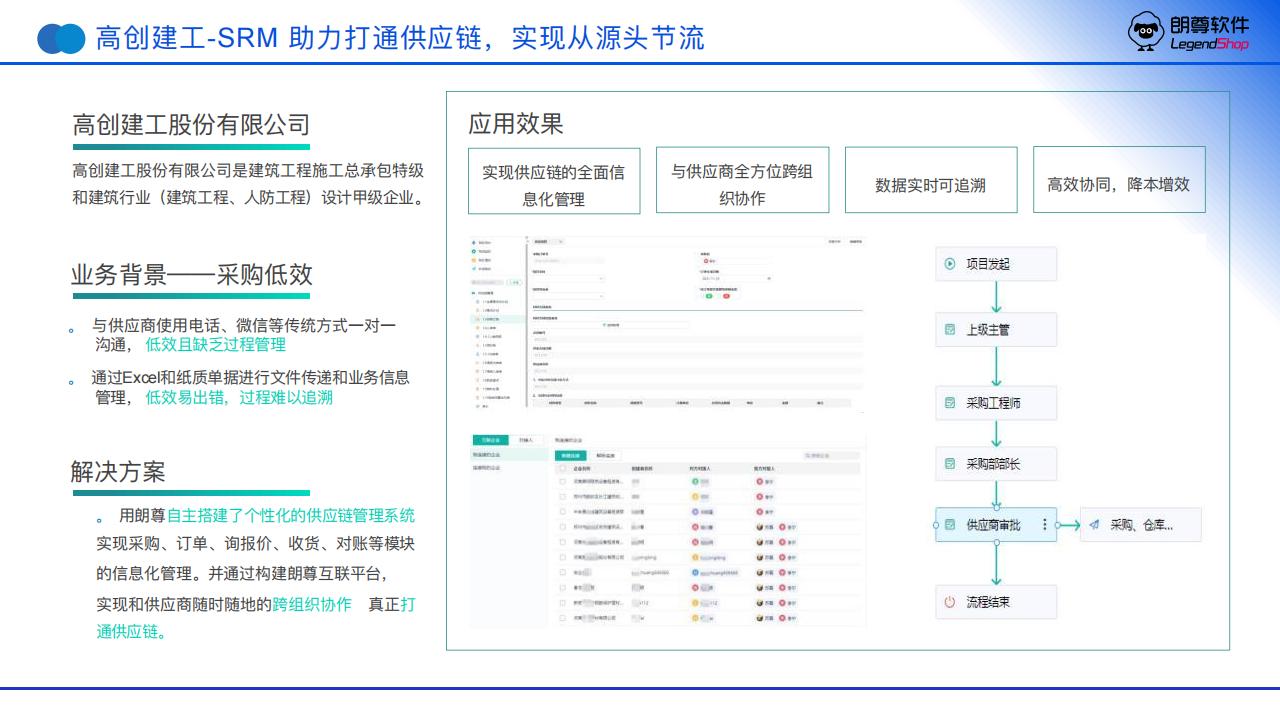Viewport: 1280px width, 720px height.
Task: Click the two blue overlapping circles icon
Action: click(x=61, y=38)
